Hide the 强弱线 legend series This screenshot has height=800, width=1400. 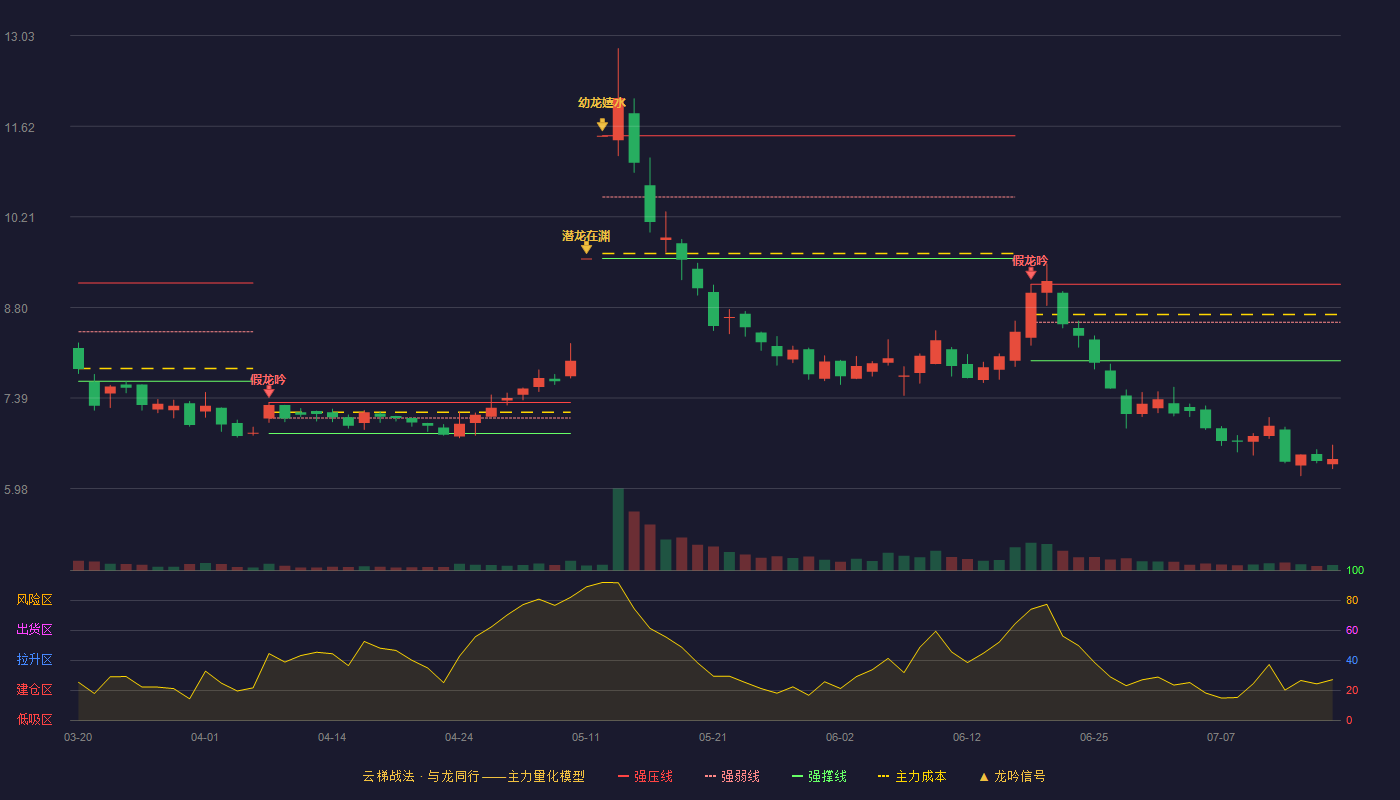click(x=732, y=776)
